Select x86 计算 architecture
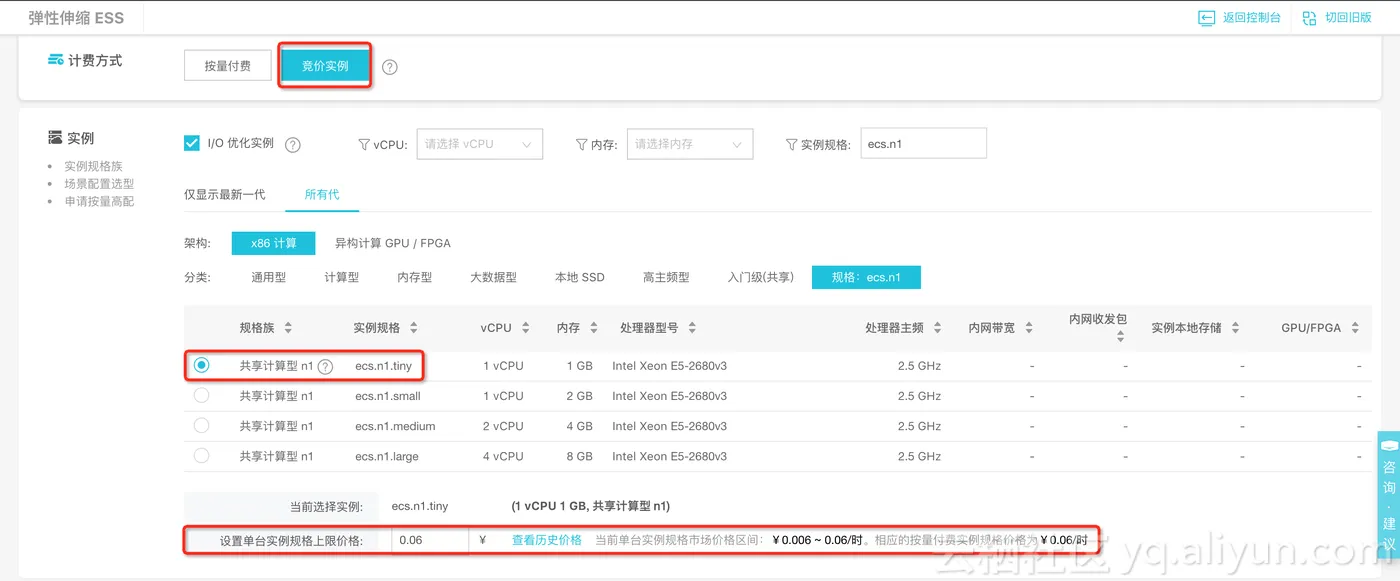This screenshot has width=1400, height=581. (274, 243)
